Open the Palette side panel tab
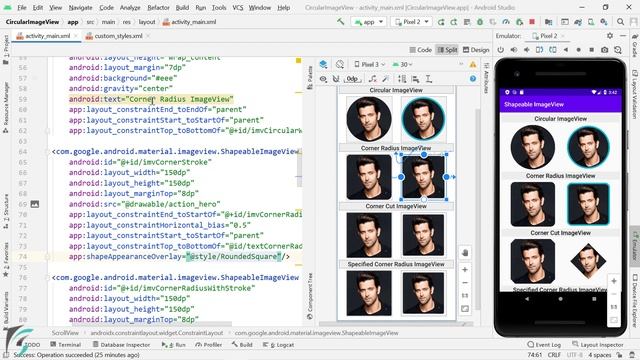640x360 pixels. (310, 78)
